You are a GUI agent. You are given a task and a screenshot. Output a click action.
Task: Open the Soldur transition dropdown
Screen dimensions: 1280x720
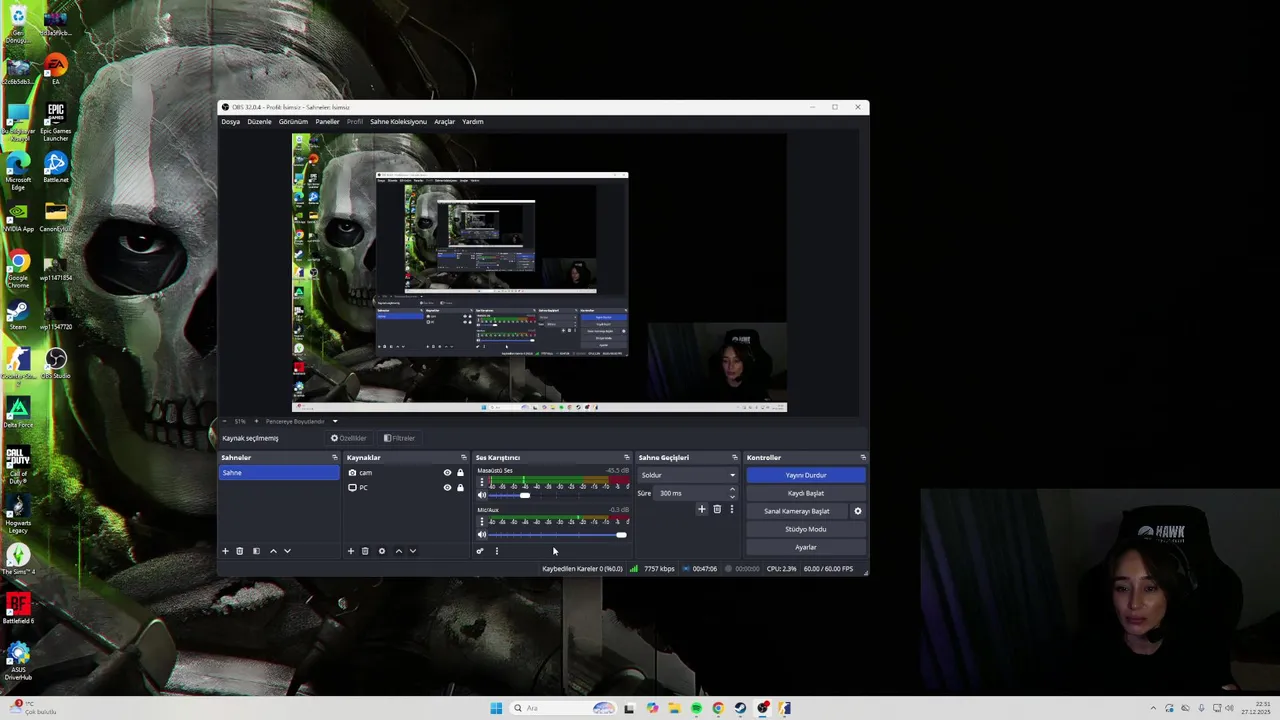(687, 475)
